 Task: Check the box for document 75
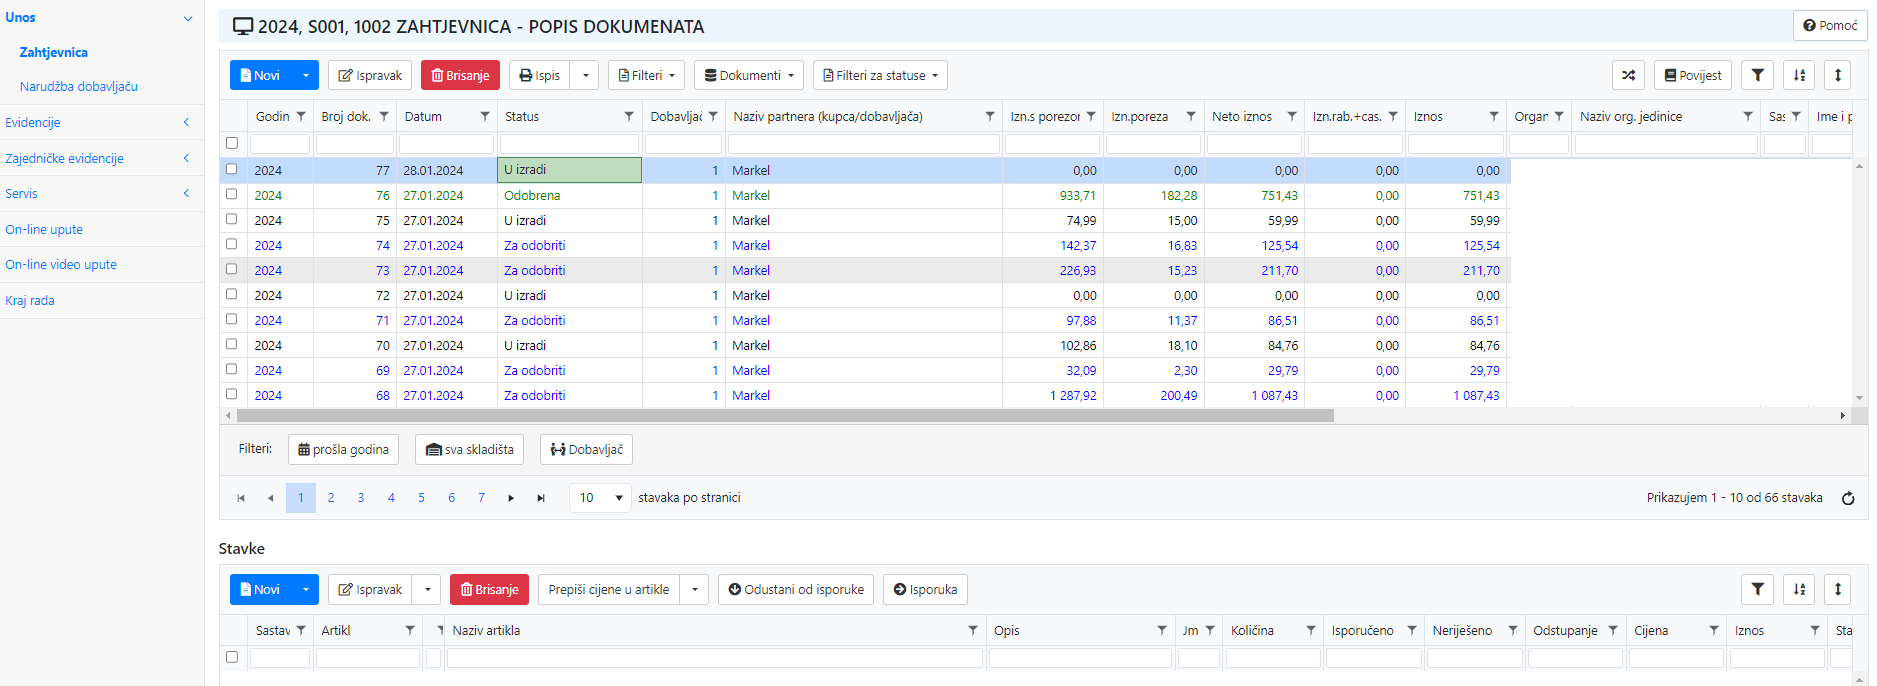[232, 219]
